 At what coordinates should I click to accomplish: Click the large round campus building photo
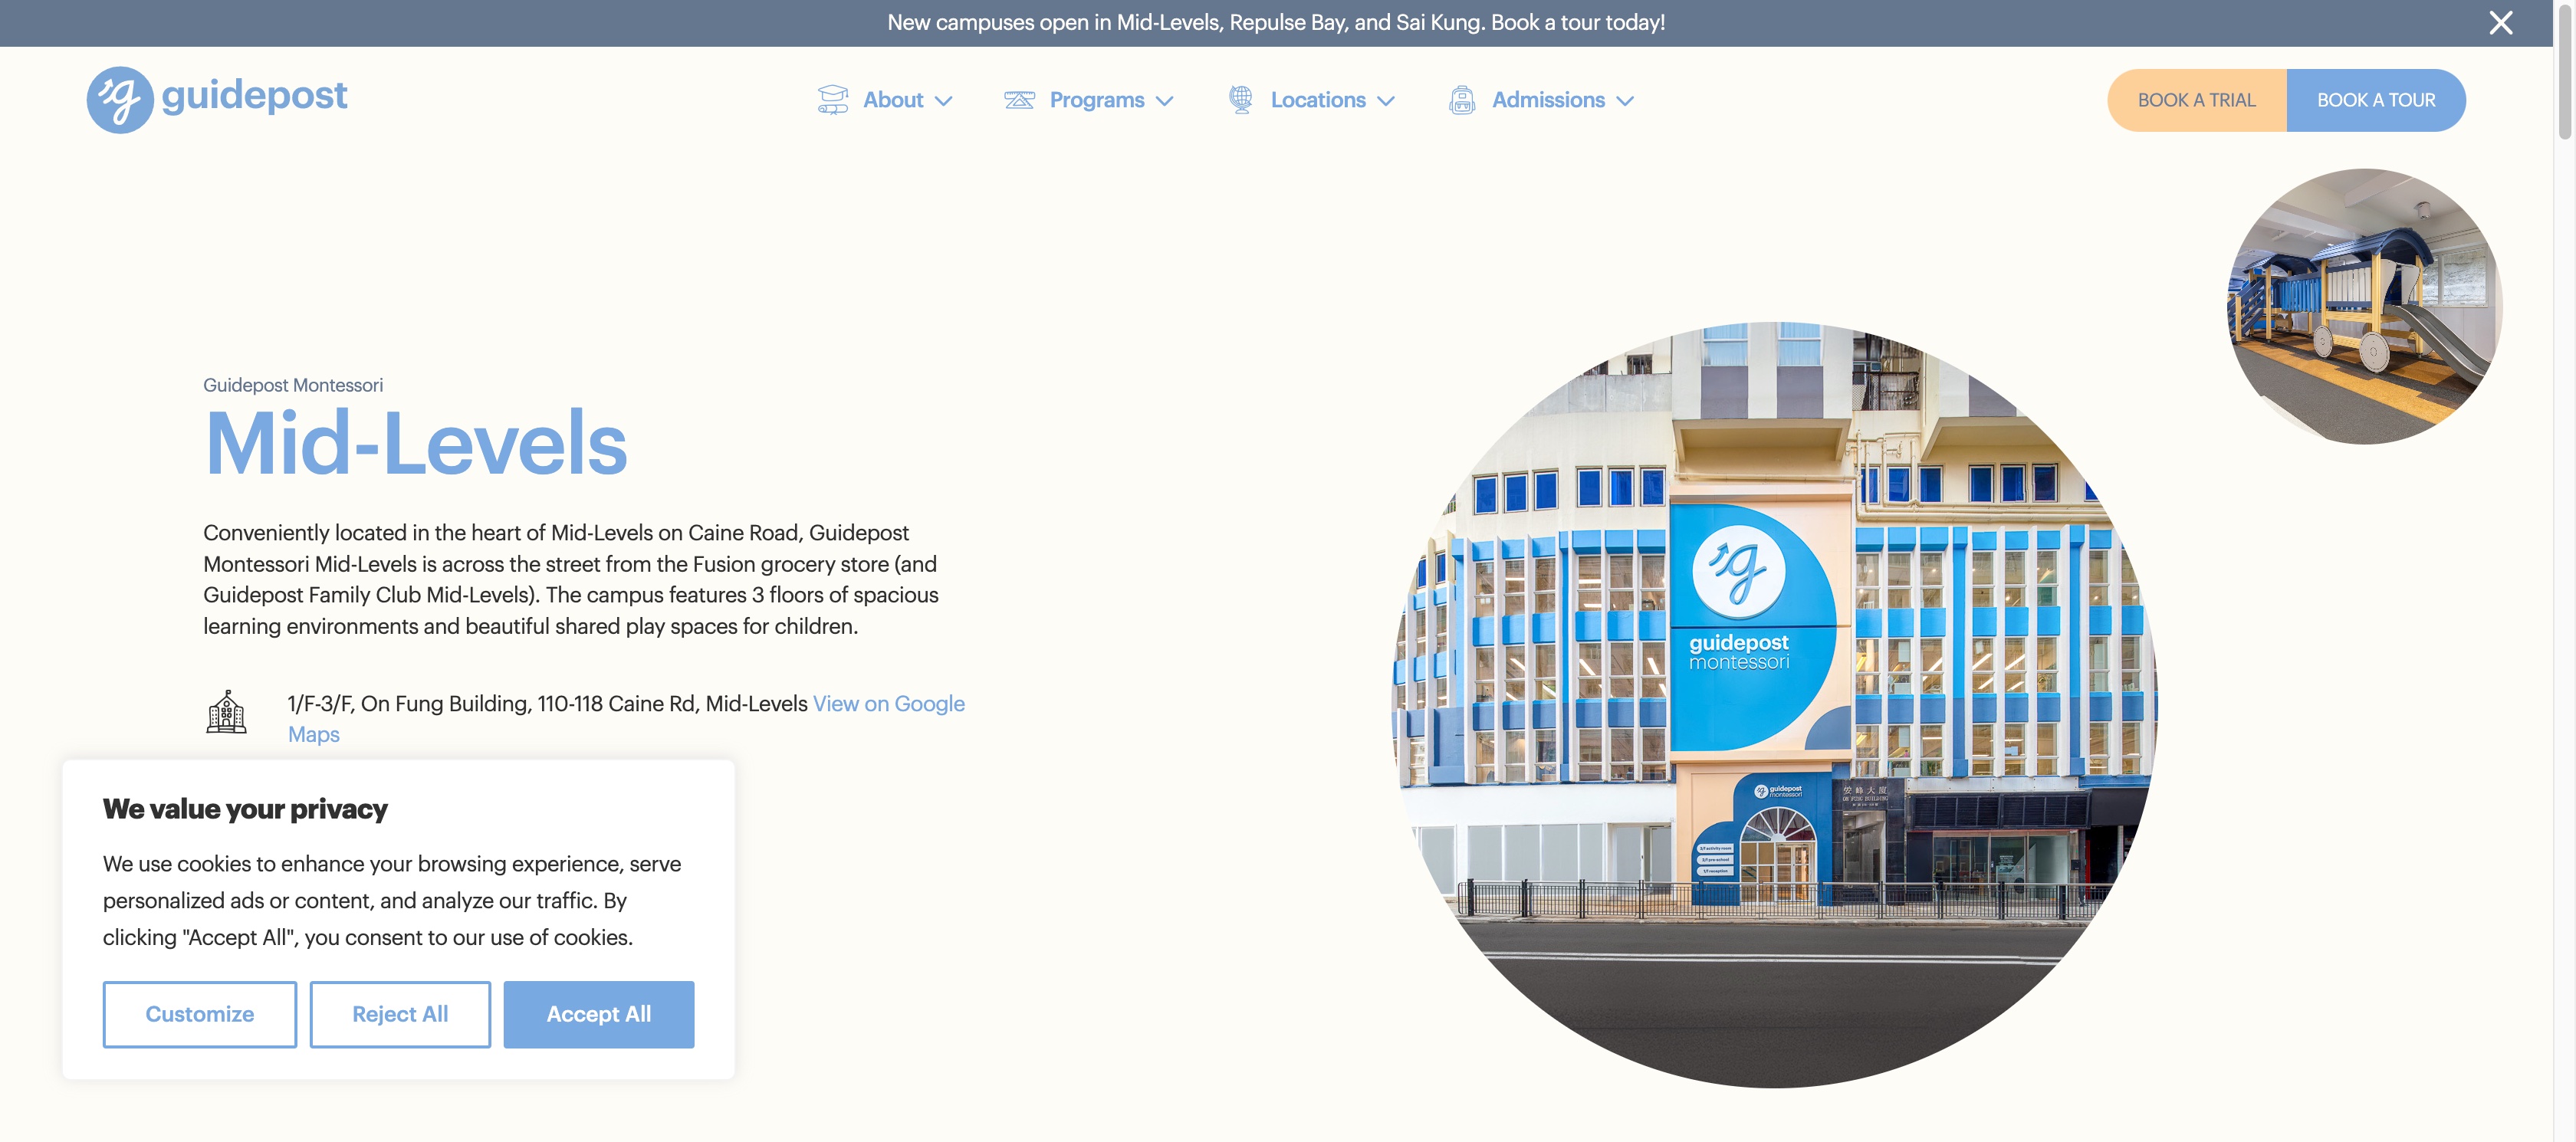click(1775, 704)
